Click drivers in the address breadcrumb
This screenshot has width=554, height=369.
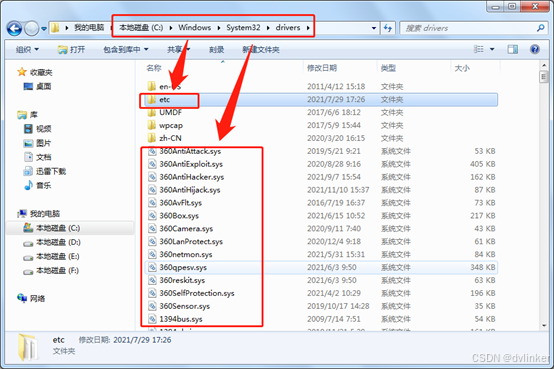288,28
